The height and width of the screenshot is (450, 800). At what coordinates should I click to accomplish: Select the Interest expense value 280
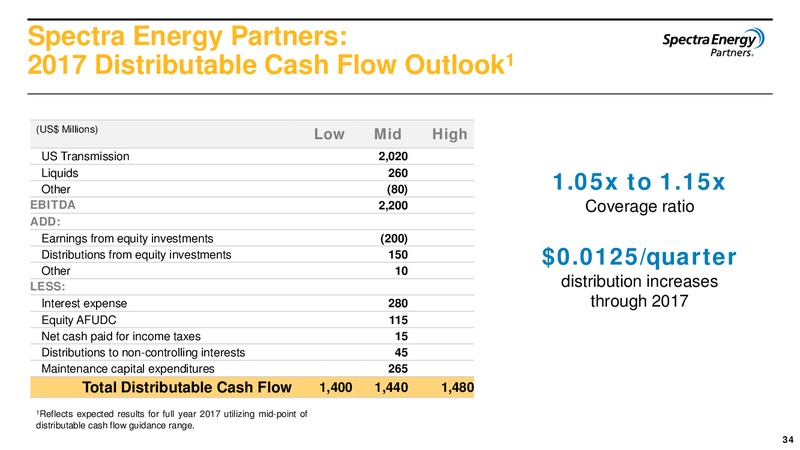(x=398, y=304)
